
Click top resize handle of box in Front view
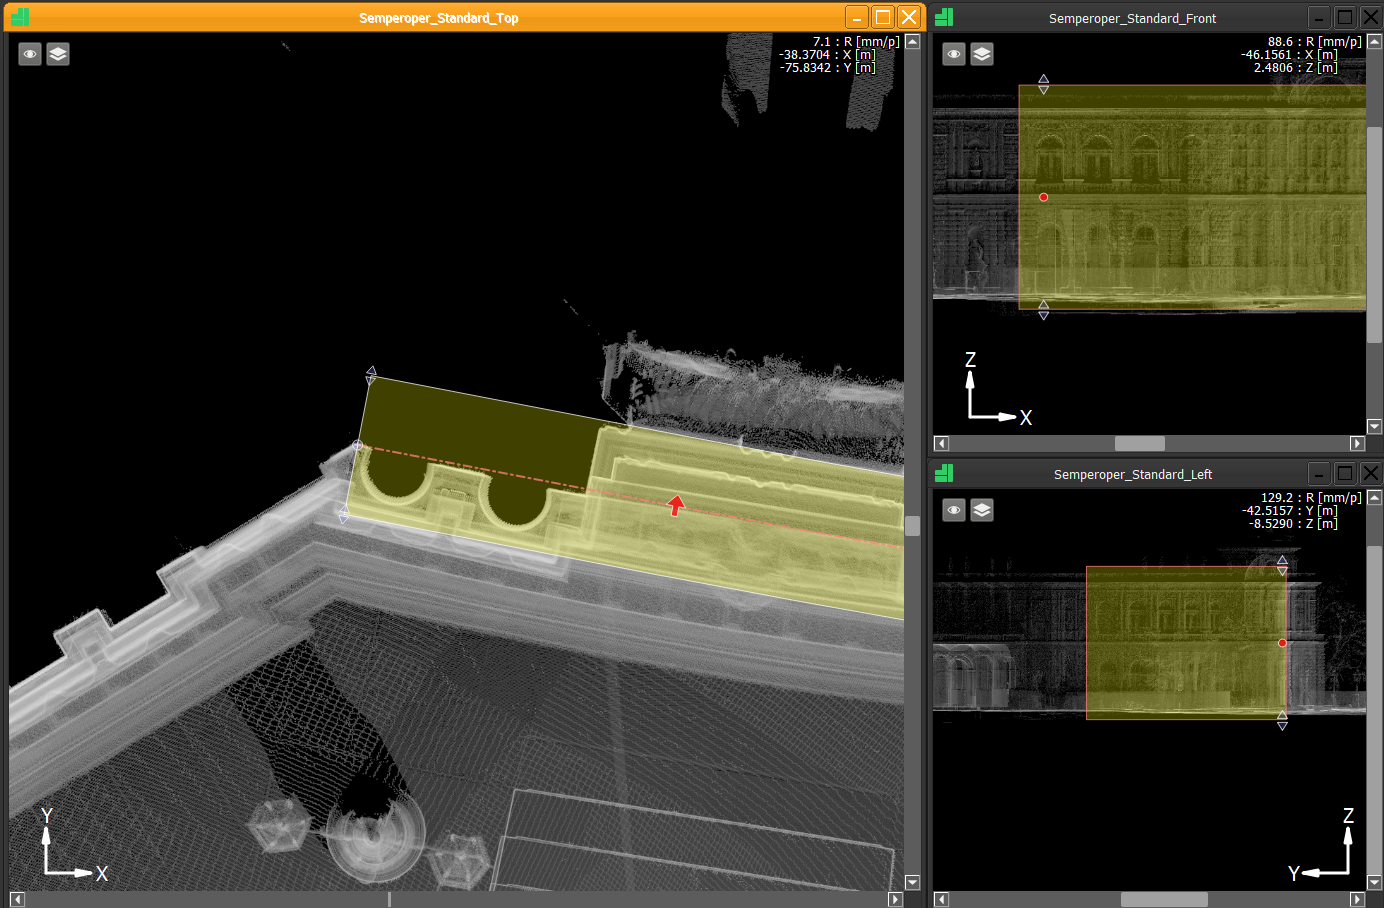pyautogui.click(x=1043, y=84)
